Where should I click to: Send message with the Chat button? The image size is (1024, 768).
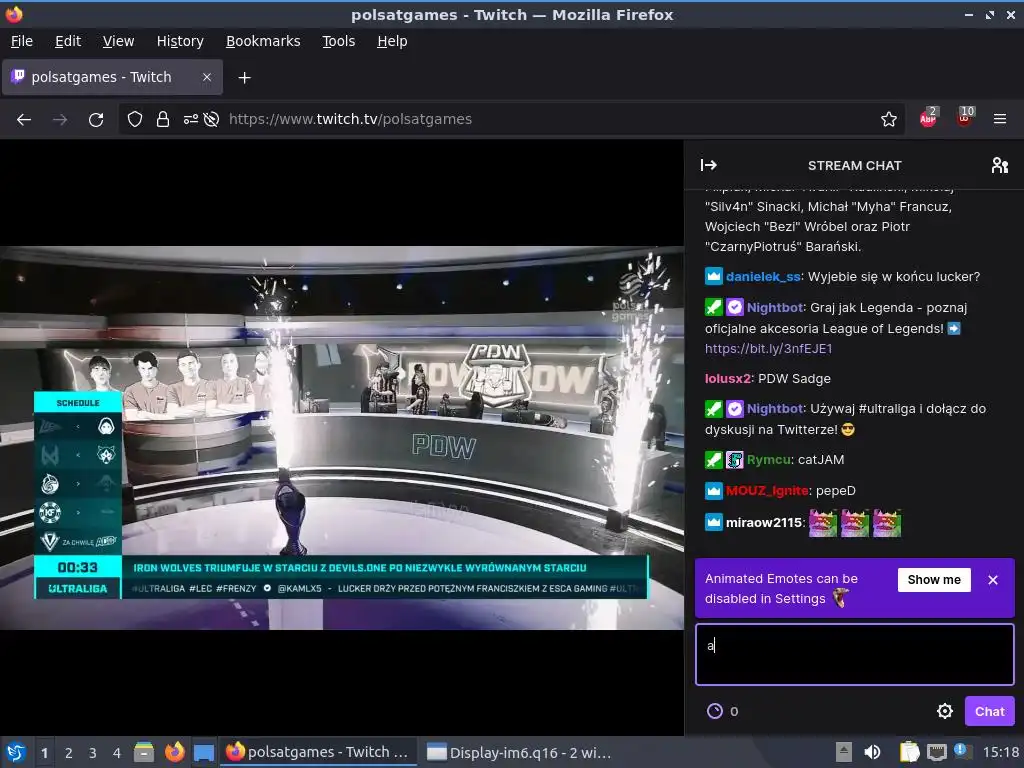tap(989, 711)
